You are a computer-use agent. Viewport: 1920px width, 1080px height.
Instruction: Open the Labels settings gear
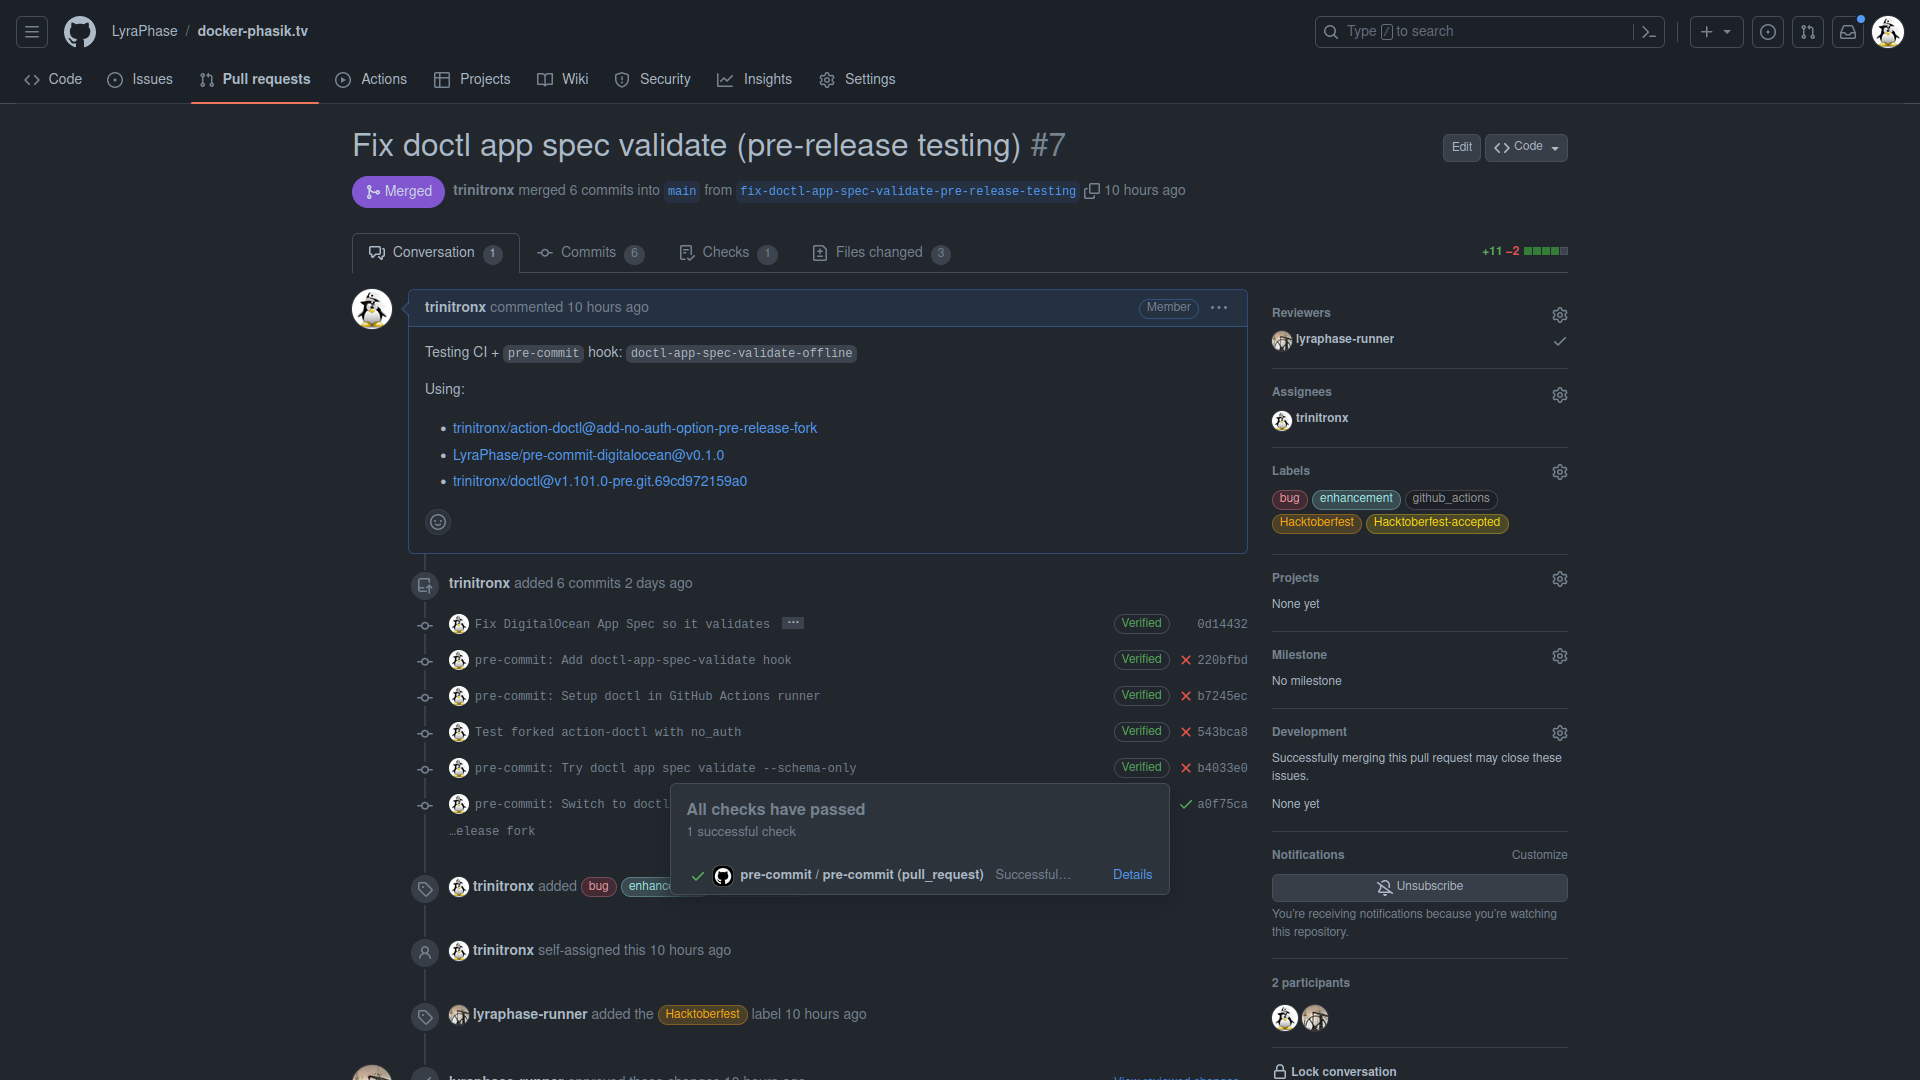(x=1560, y=471)
